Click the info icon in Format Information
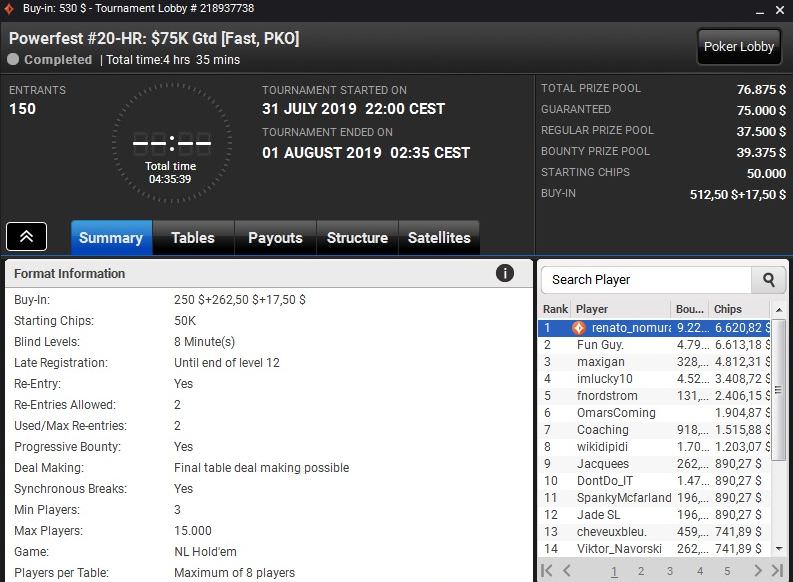The width and height of the screenshot is (793, 582). point(504,273)
